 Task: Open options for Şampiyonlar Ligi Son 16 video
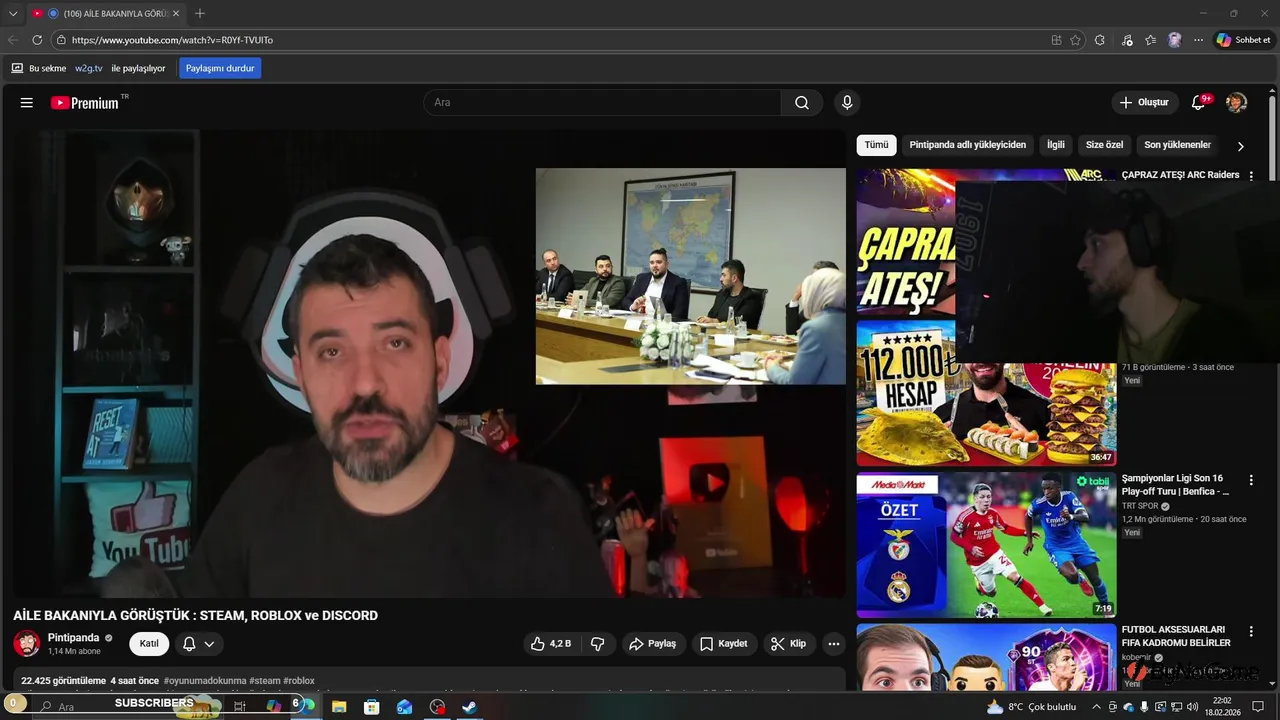tap(1250, 480)
